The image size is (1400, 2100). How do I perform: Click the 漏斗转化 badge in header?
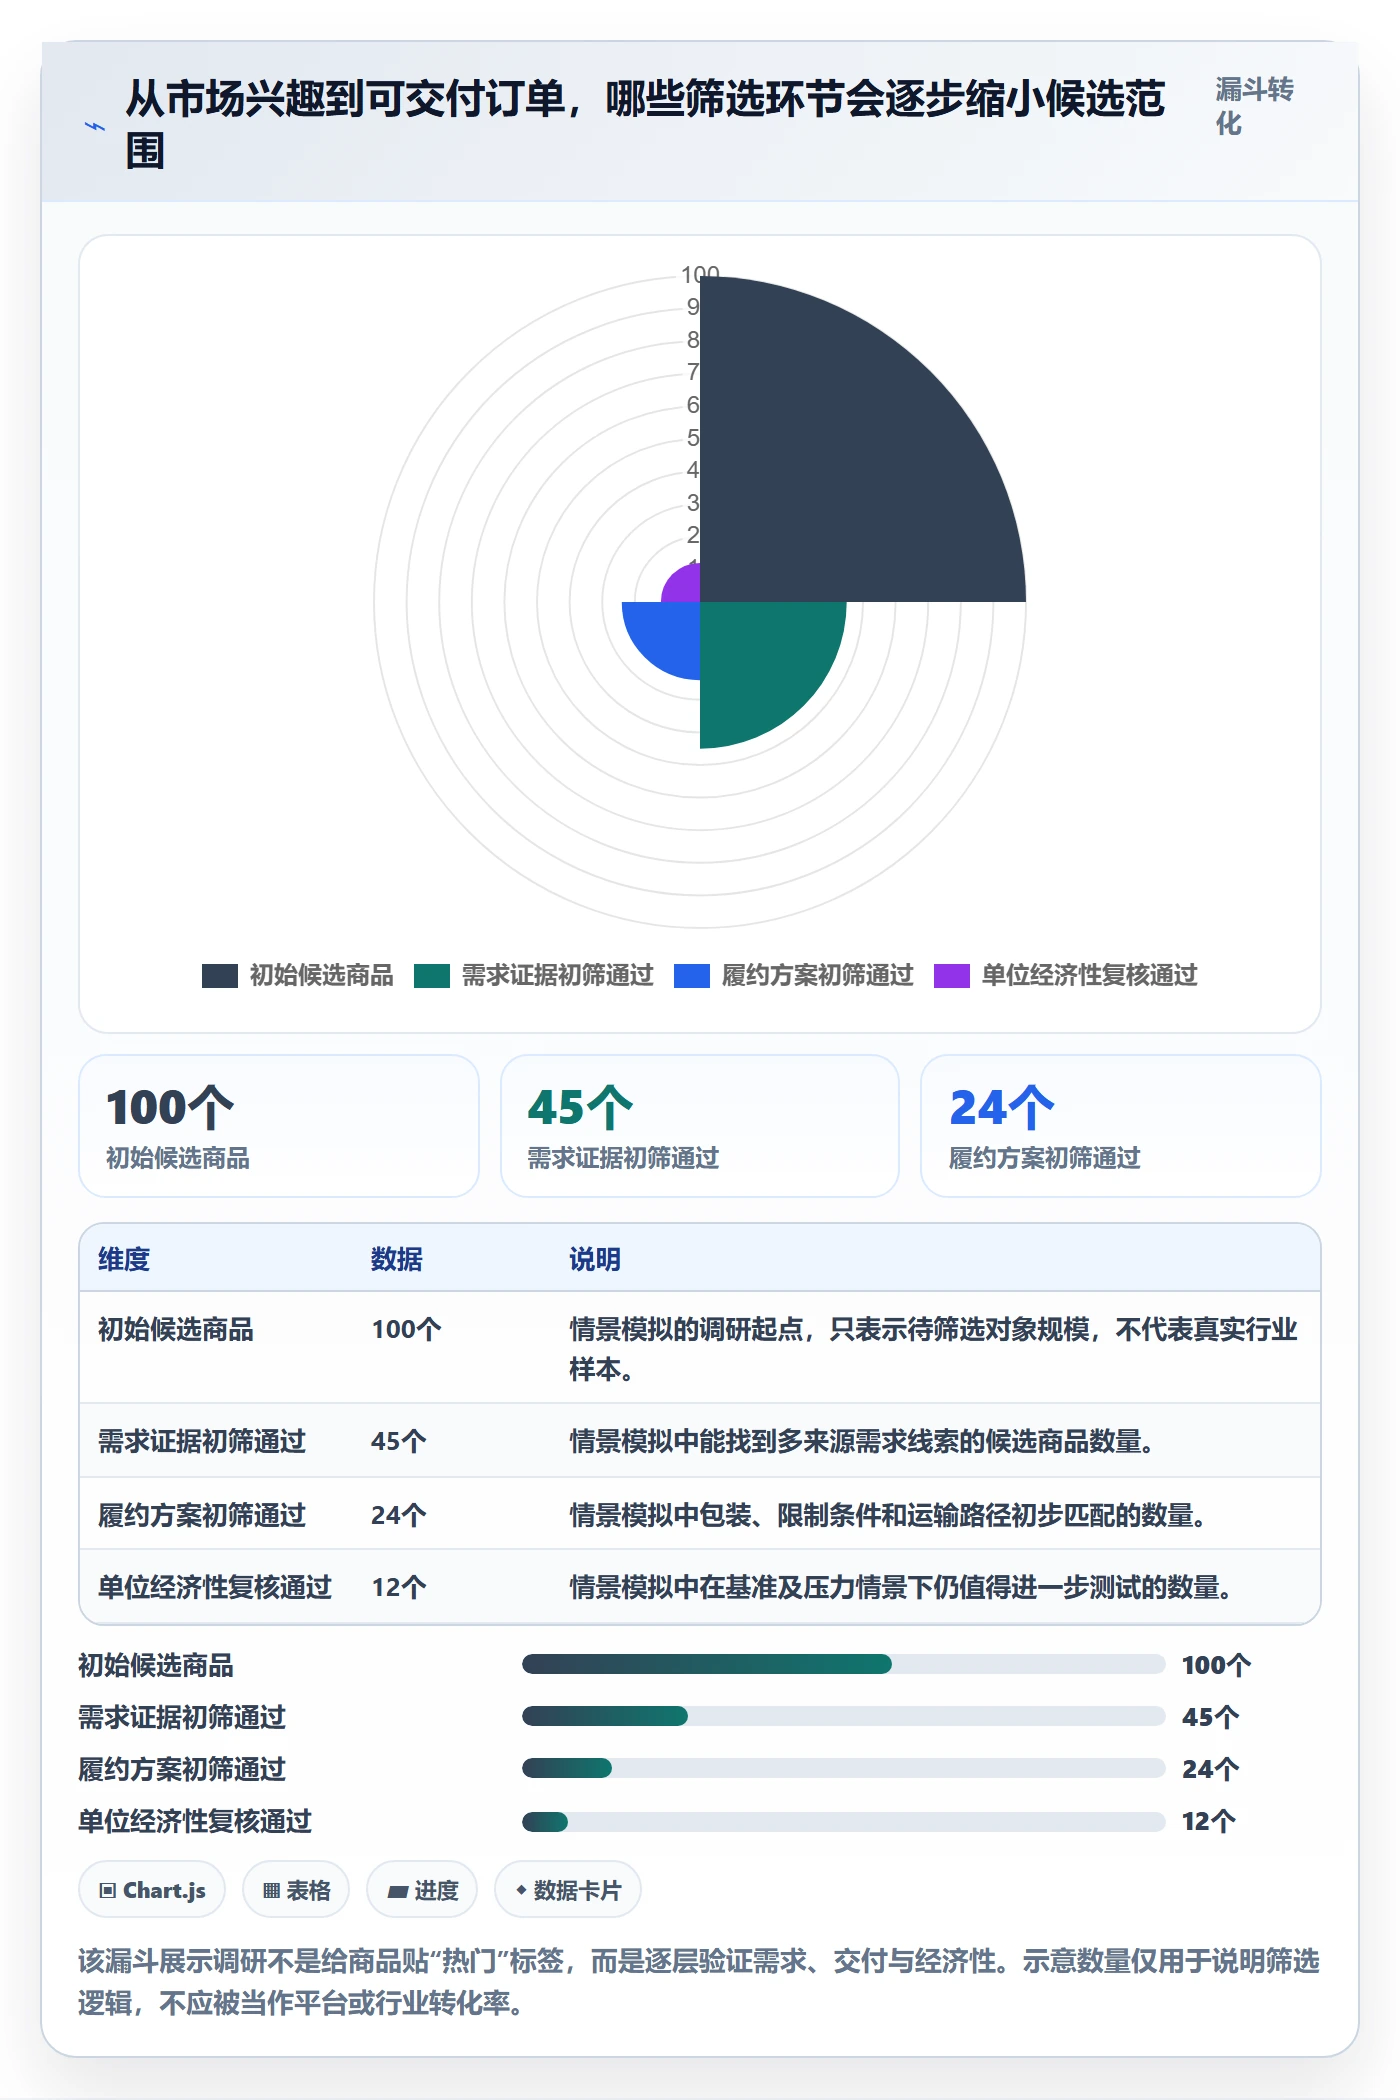[x=1255, y=106]
